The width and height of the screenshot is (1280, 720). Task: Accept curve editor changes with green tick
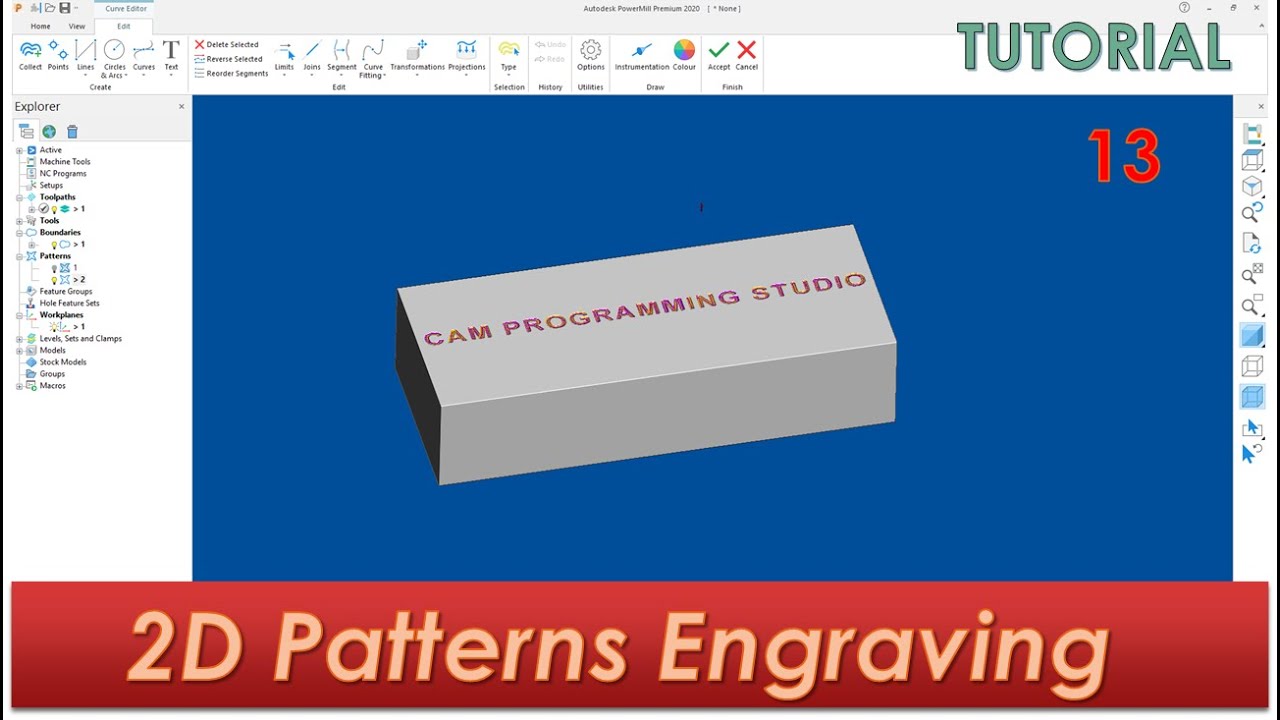(x=719, y=55)
